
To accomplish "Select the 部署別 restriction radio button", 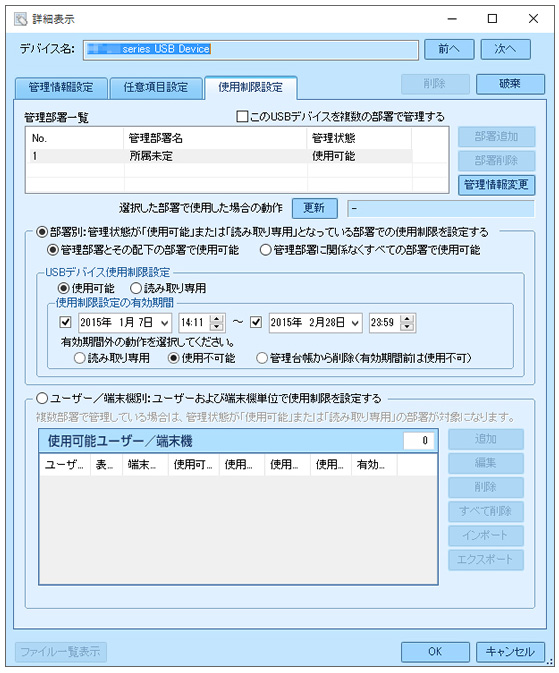I will (x=42, y=232).
